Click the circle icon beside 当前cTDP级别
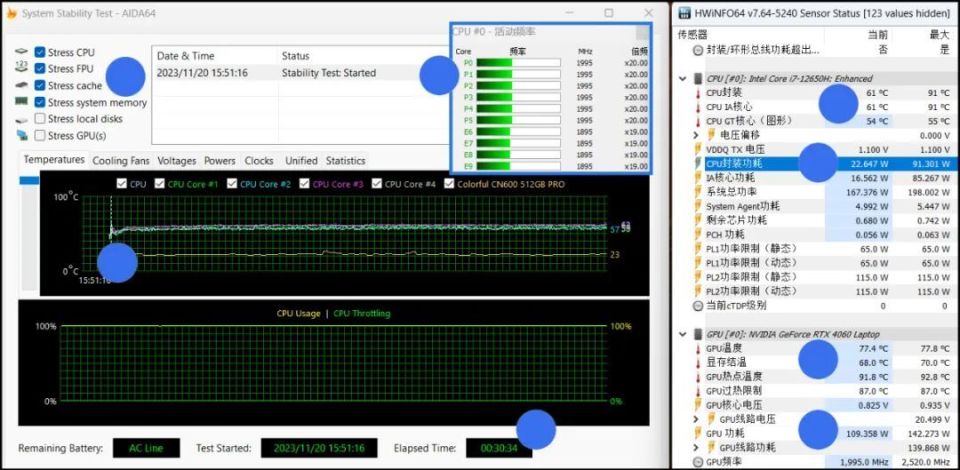Screen dimensions: 960x470 pyautogui.click(x=697, y=305)
